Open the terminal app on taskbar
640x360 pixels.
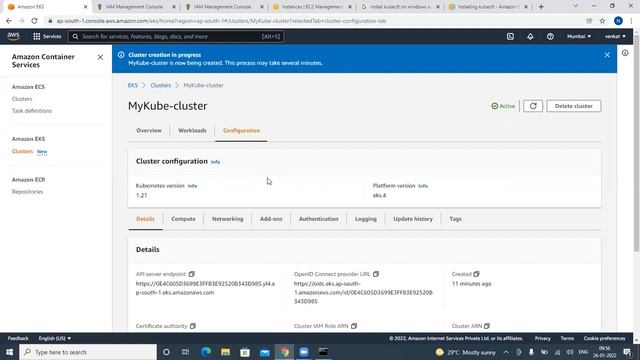click(x=323, y=352)
